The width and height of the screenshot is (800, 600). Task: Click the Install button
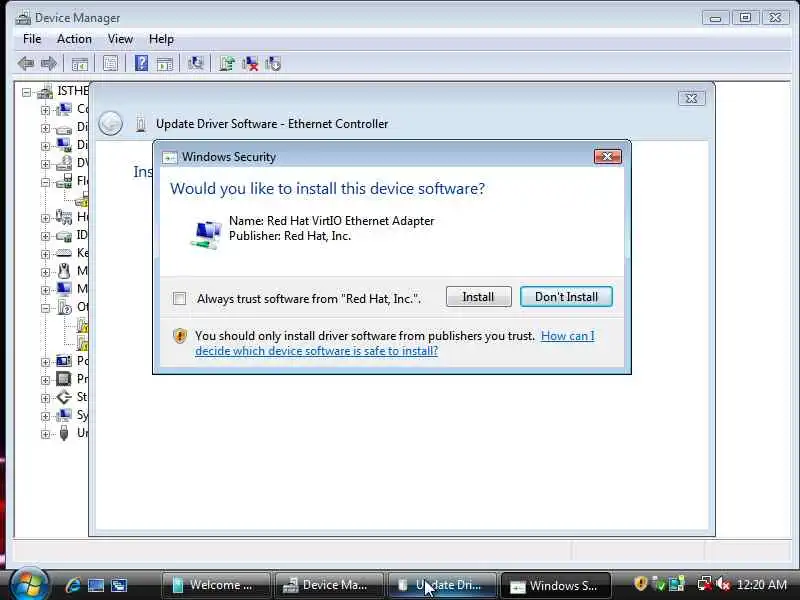(479, 297)
